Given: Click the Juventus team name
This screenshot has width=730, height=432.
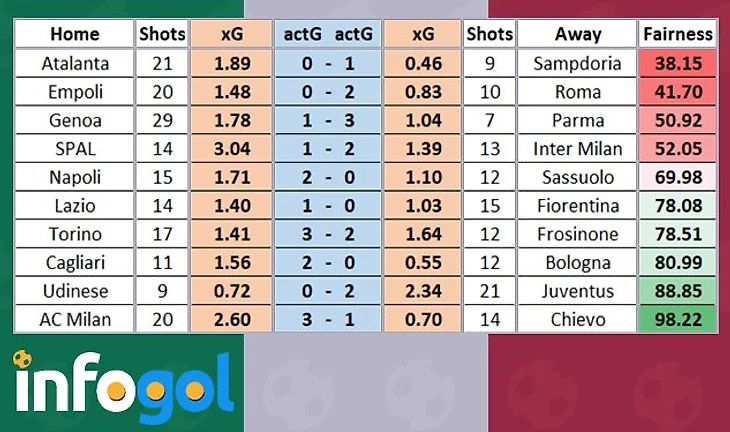Looking at the screenshot, I should tap(577, 291).
